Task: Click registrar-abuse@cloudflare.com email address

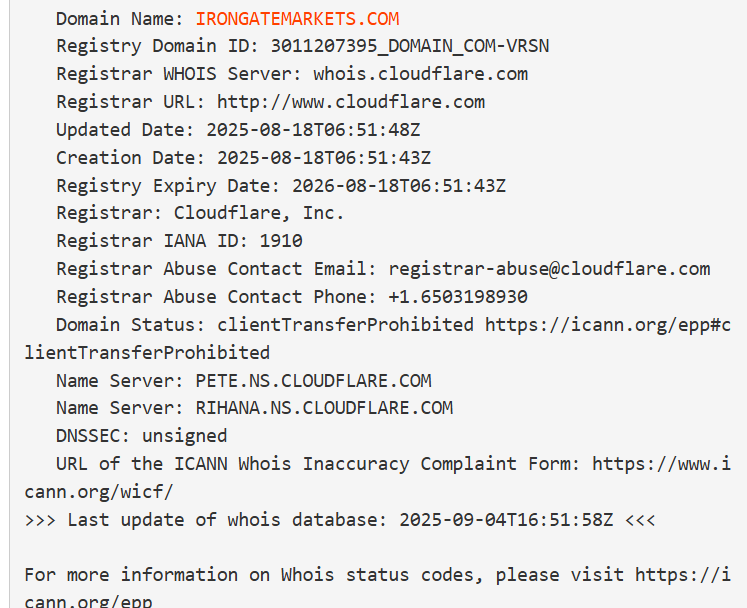Action: [549, 269]
